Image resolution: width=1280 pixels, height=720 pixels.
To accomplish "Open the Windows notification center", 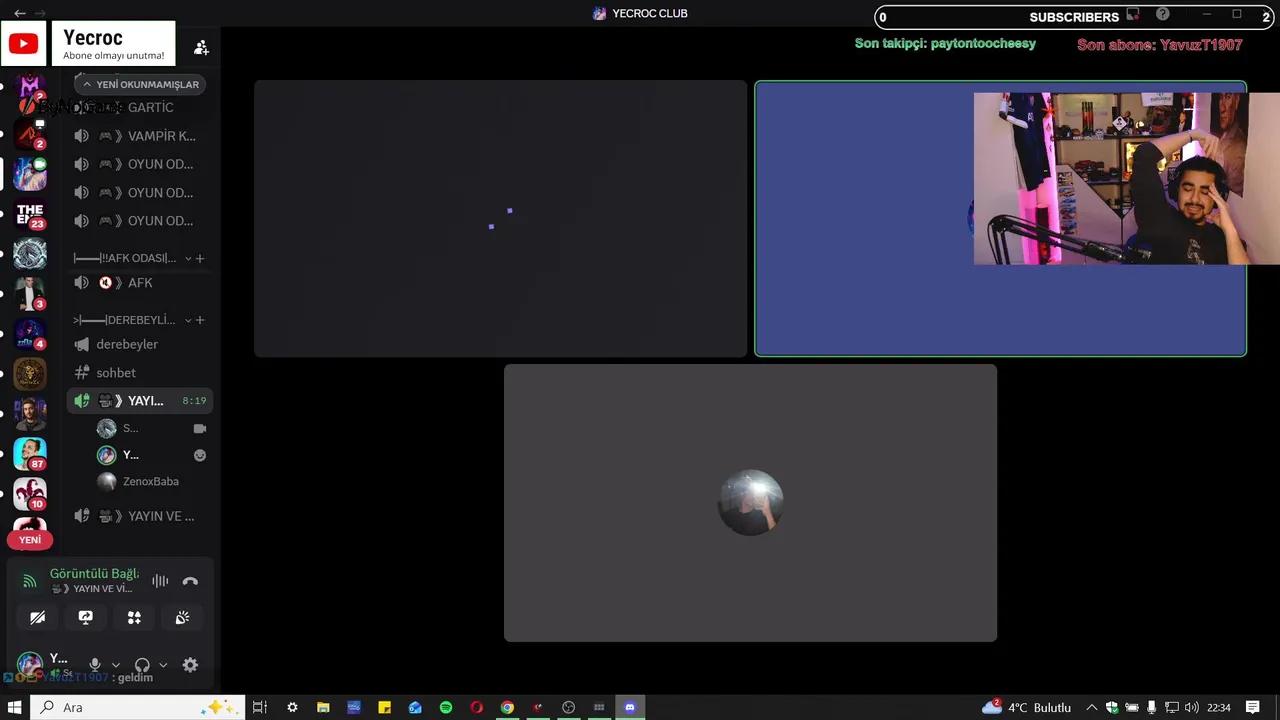I will point(1253,707).
